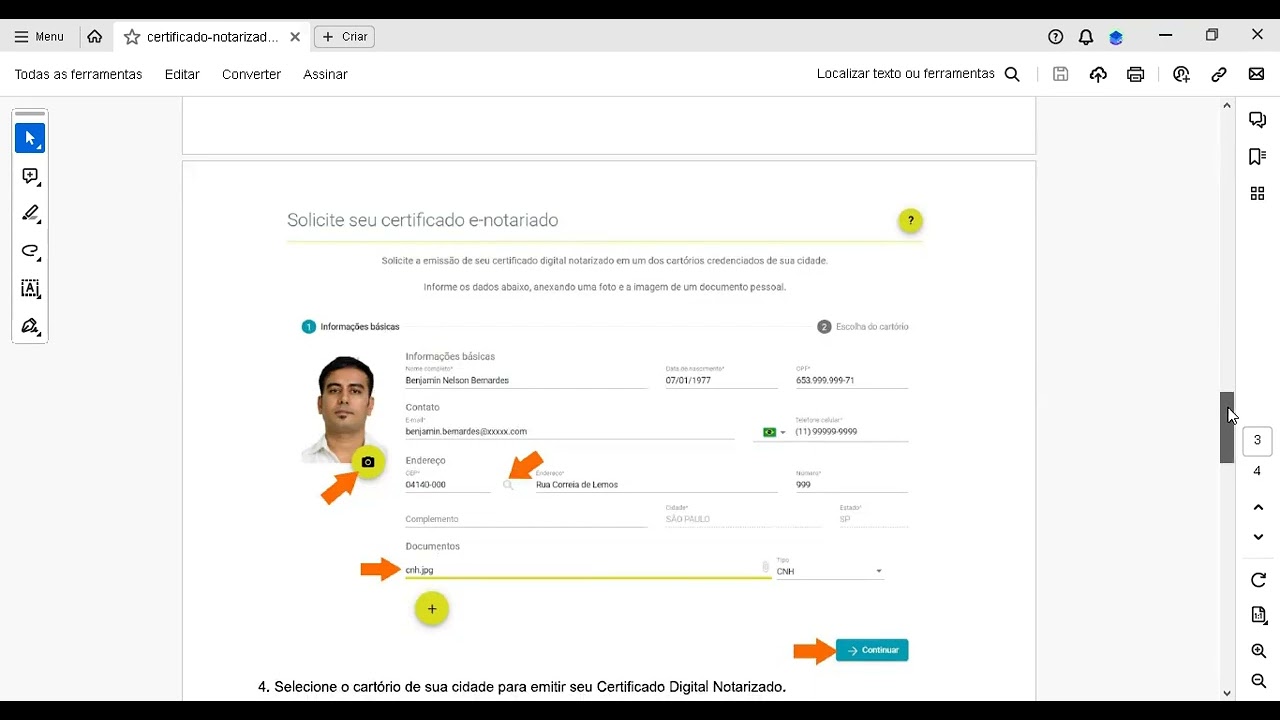1280x720 pixels.
Task: Click the CEP search magnifier icon
Action: click(508, 485)
